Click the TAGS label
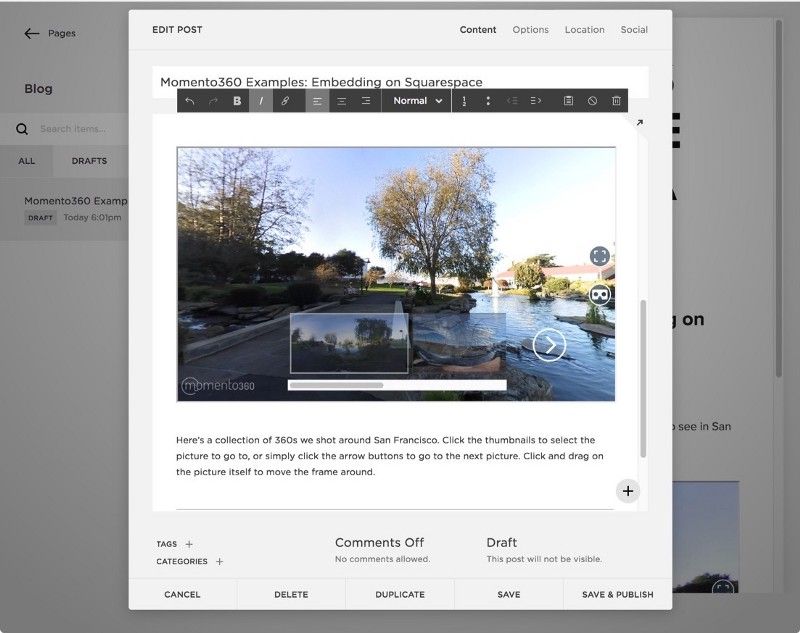 tap(167, 544)
